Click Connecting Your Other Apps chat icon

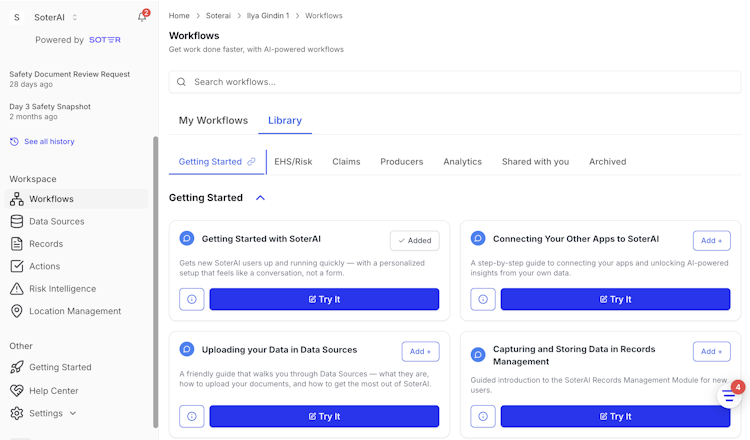tap(478, 238)
